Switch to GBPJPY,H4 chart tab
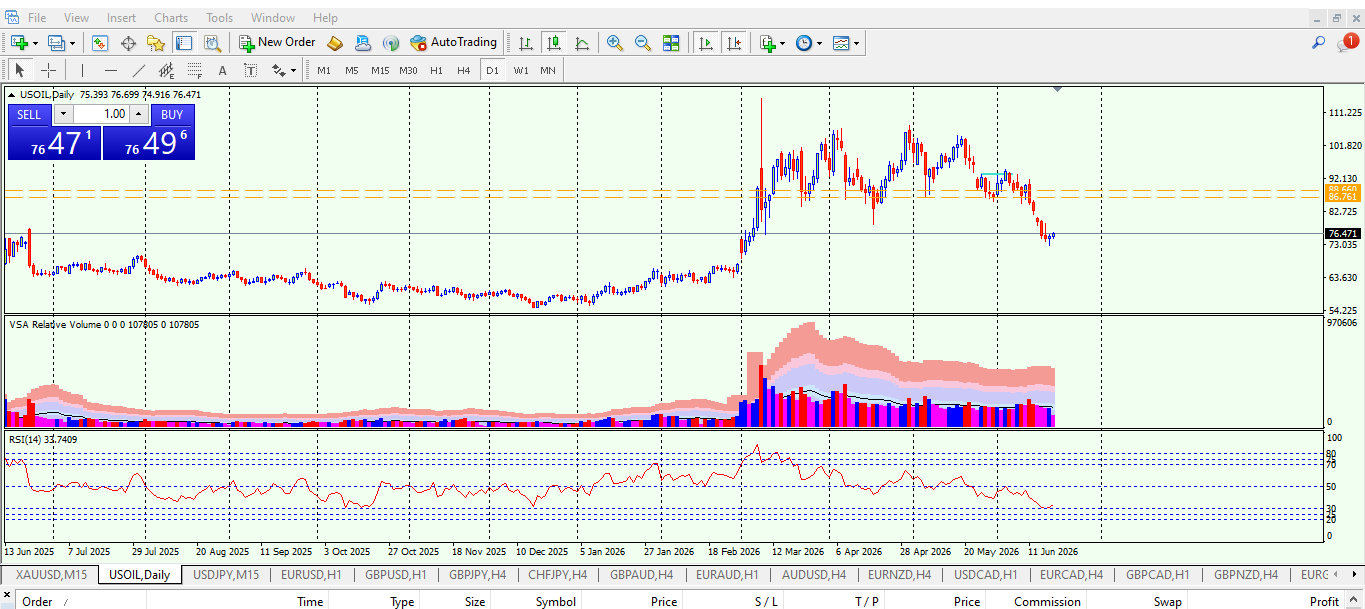The image size is (1365, 609). pyautogui.click(x=478, y=575)
